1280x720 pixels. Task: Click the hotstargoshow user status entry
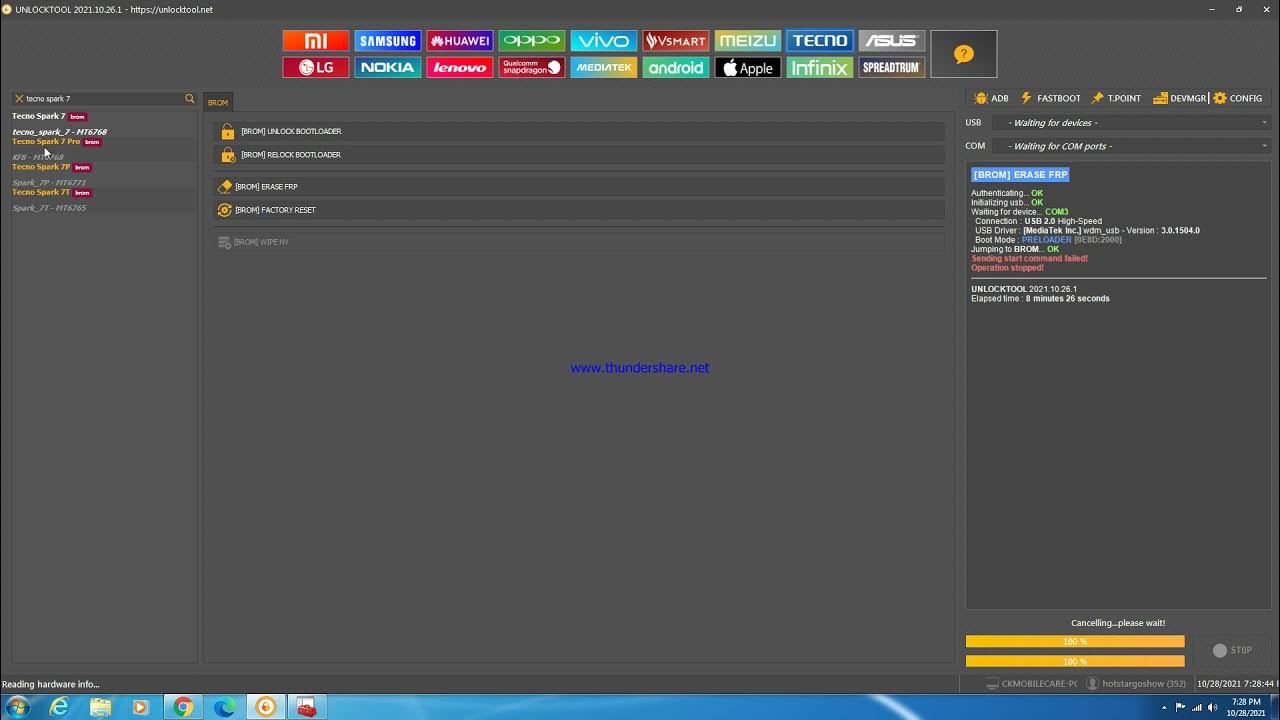(x=1137, y=684)
